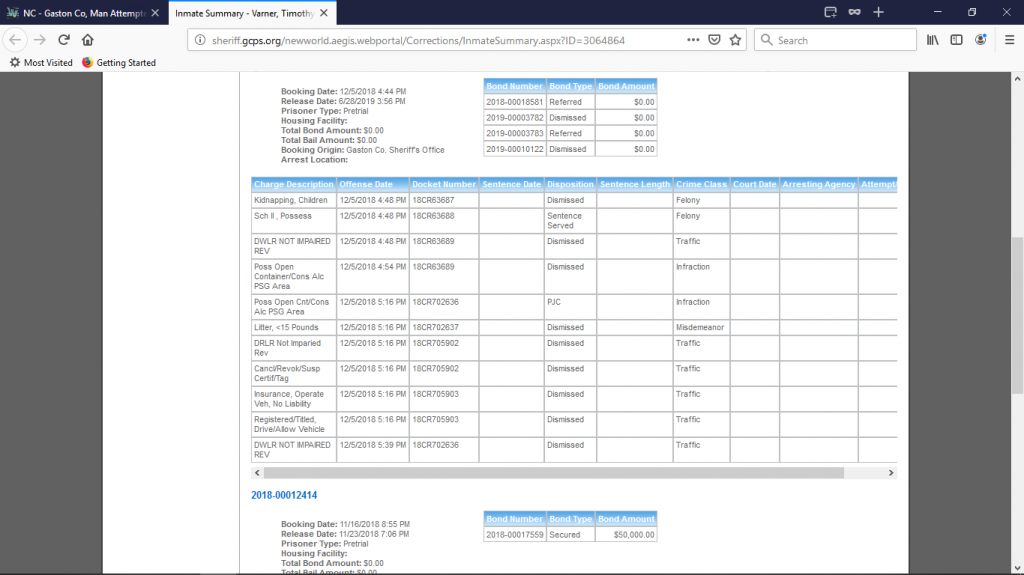
Task: Click the browser Back arrow button
Action: point(15,40)
